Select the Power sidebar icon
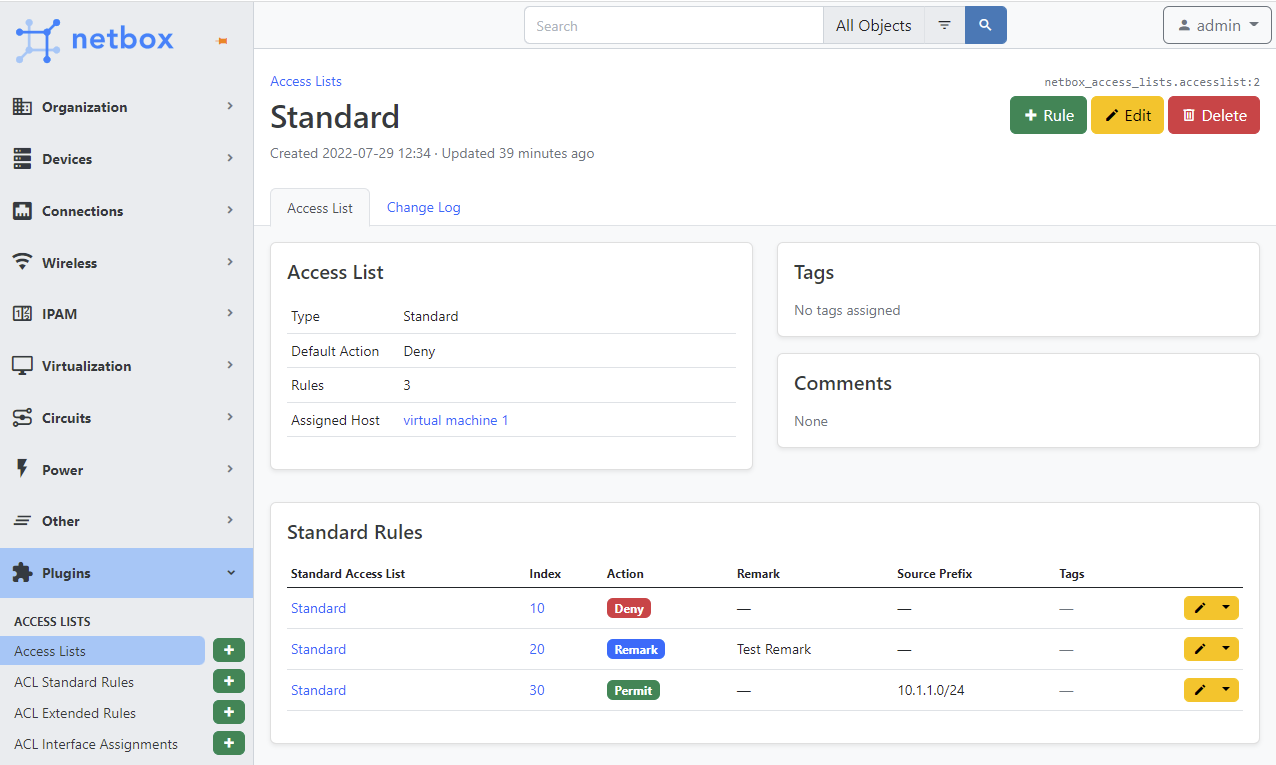The height and width of the screenshot is (765, 1276). 22,469
